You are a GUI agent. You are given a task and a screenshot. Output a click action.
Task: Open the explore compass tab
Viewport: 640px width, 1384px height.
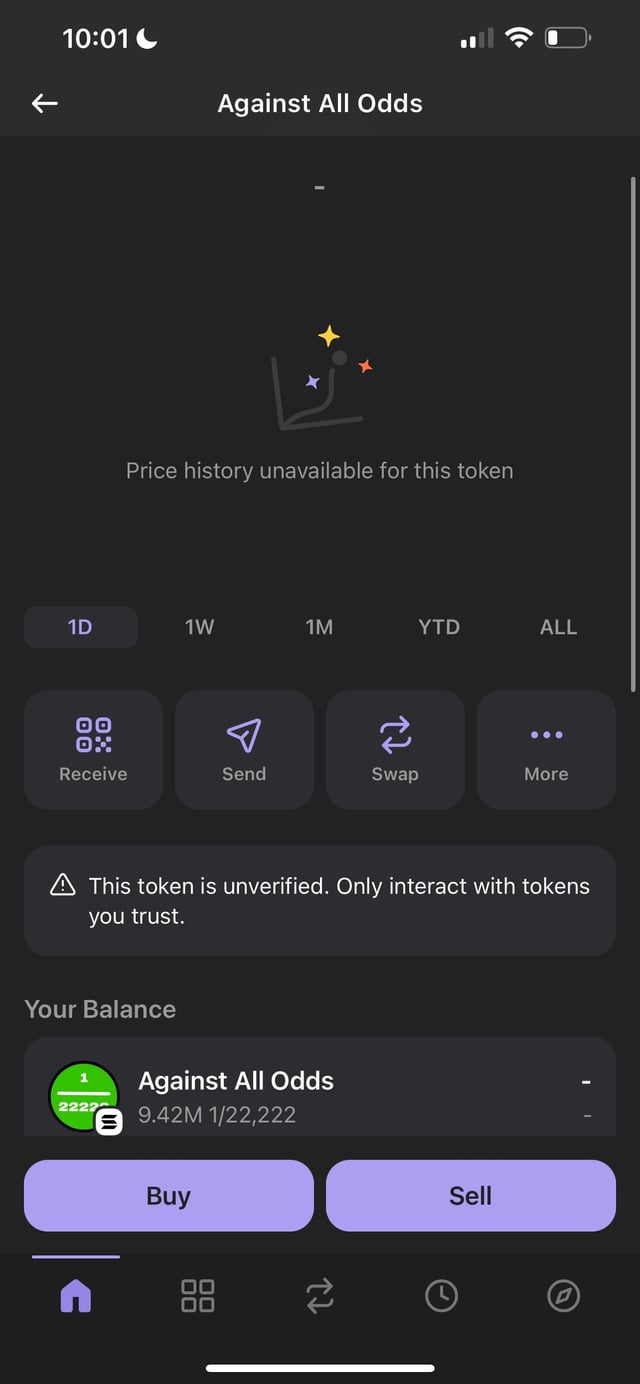(x=563, y=1296)
